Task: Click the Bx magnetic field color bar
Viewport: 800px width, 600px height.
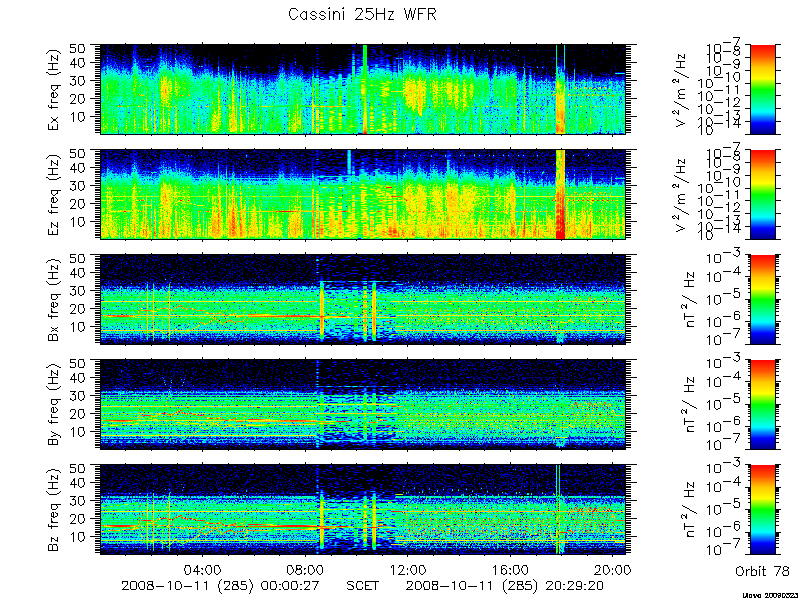Action: (x=762, y=299)
